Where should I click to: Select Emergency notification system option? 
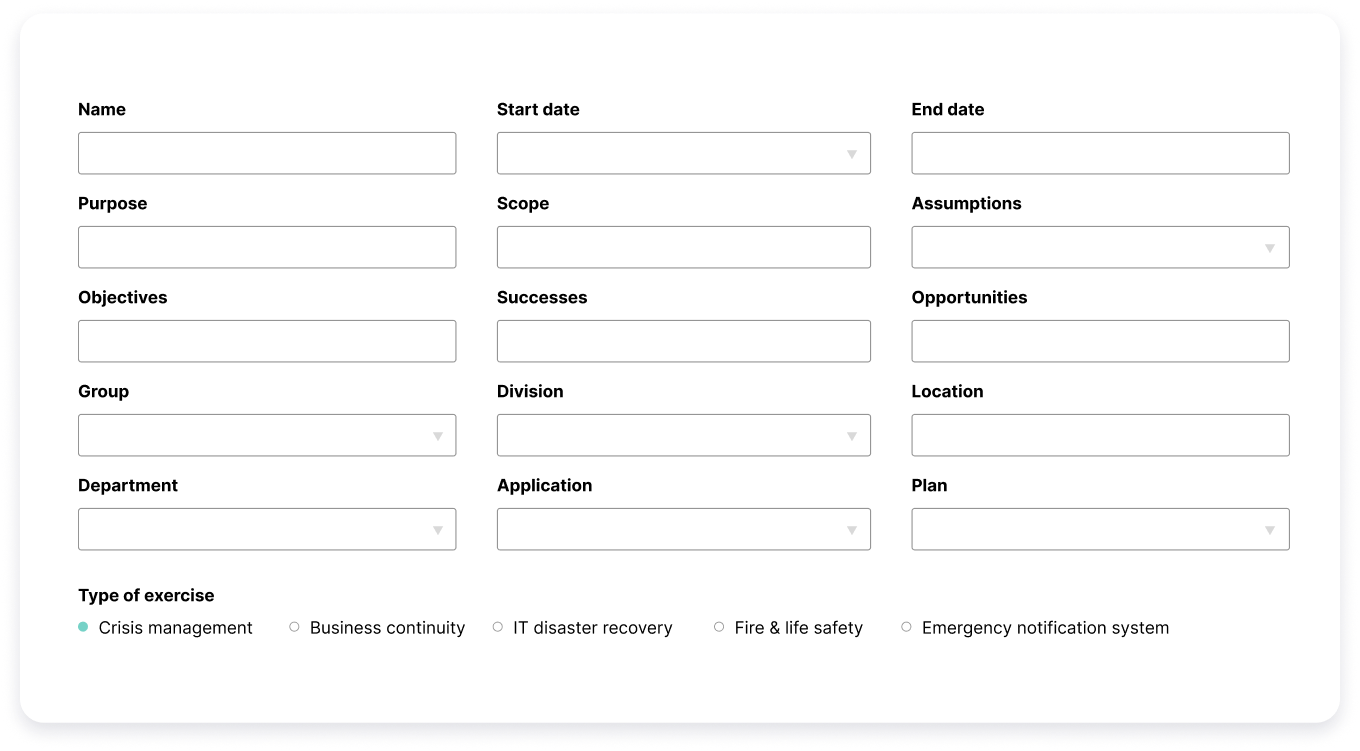click(906, 627)
